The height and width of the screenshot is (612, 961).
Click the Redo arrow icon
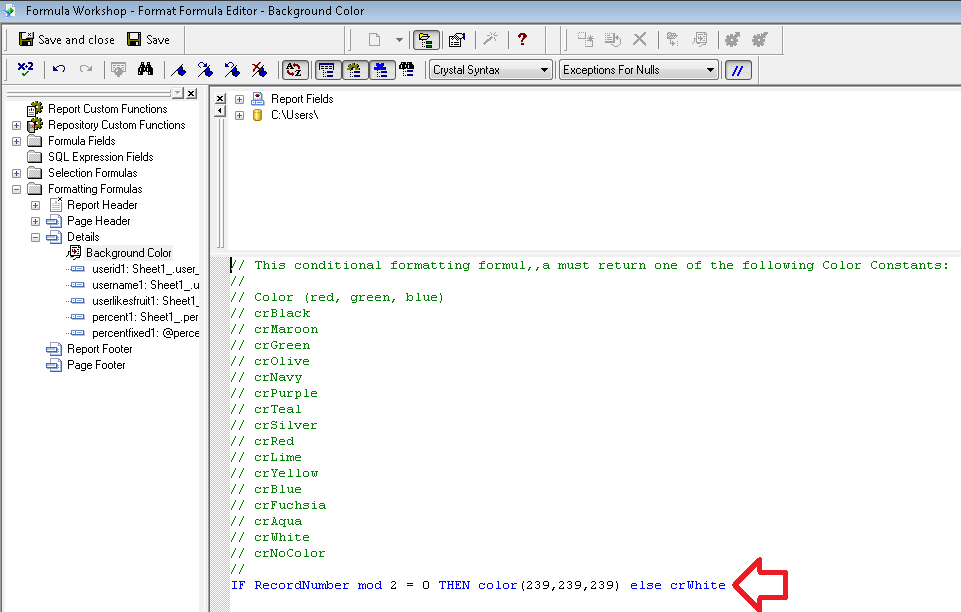[x=86, y=69]
